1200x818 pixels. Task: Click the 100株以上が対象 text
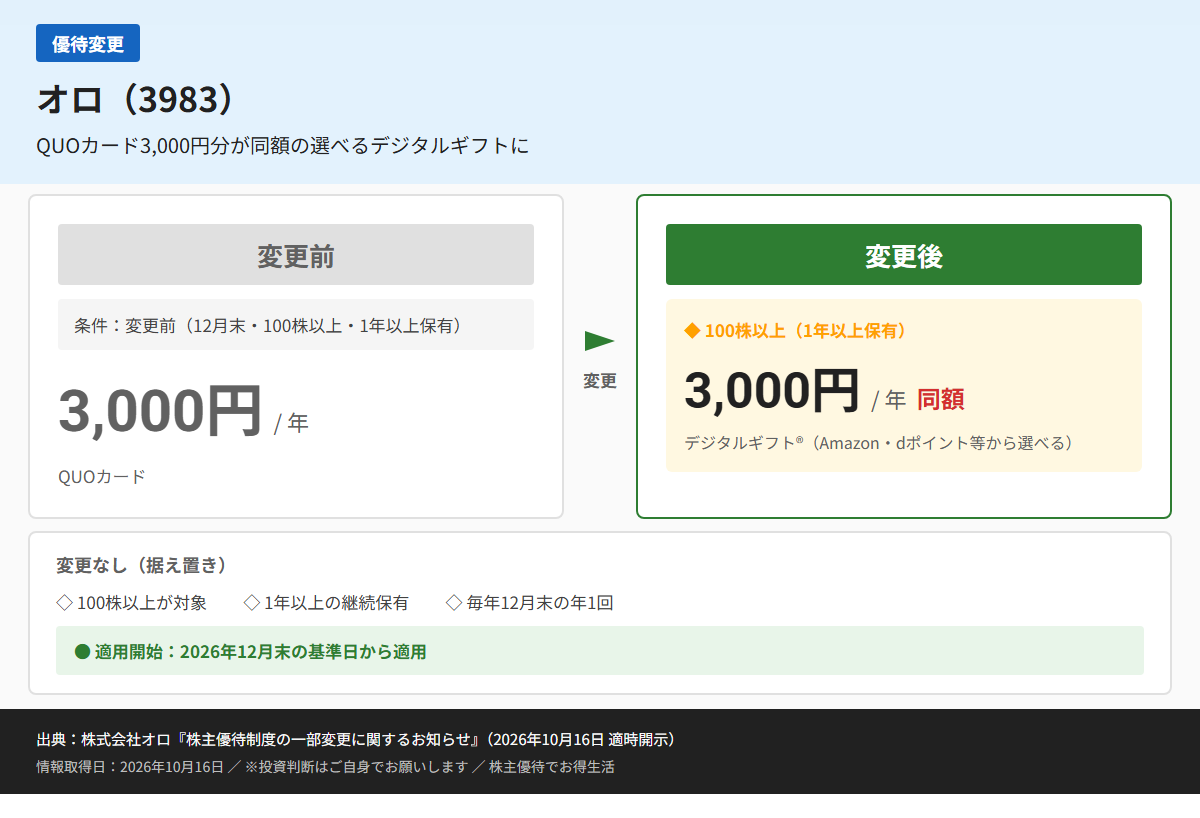coord(142,603)
